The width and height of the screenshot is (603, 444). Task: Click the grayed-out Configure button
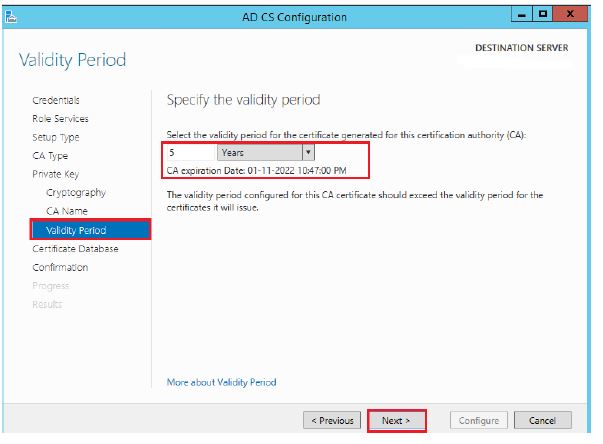(479, 420)
